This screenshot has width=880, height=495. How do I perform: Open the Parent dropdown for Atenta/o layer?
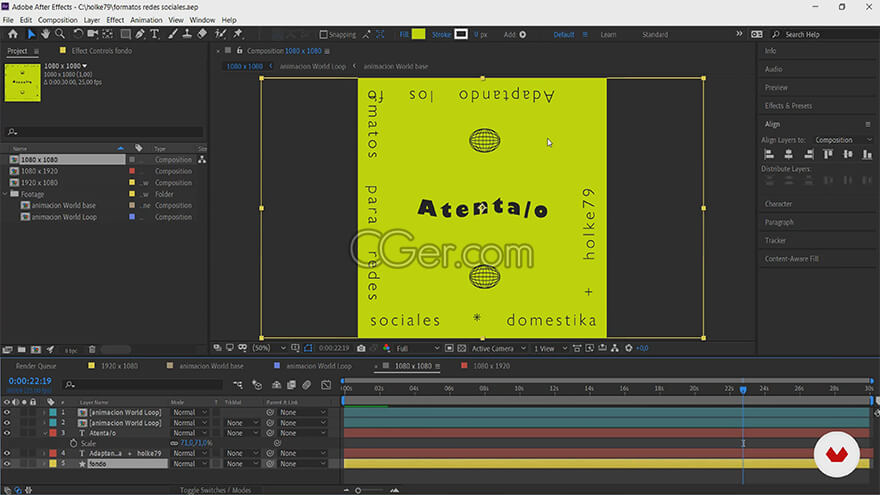point(302,433)
